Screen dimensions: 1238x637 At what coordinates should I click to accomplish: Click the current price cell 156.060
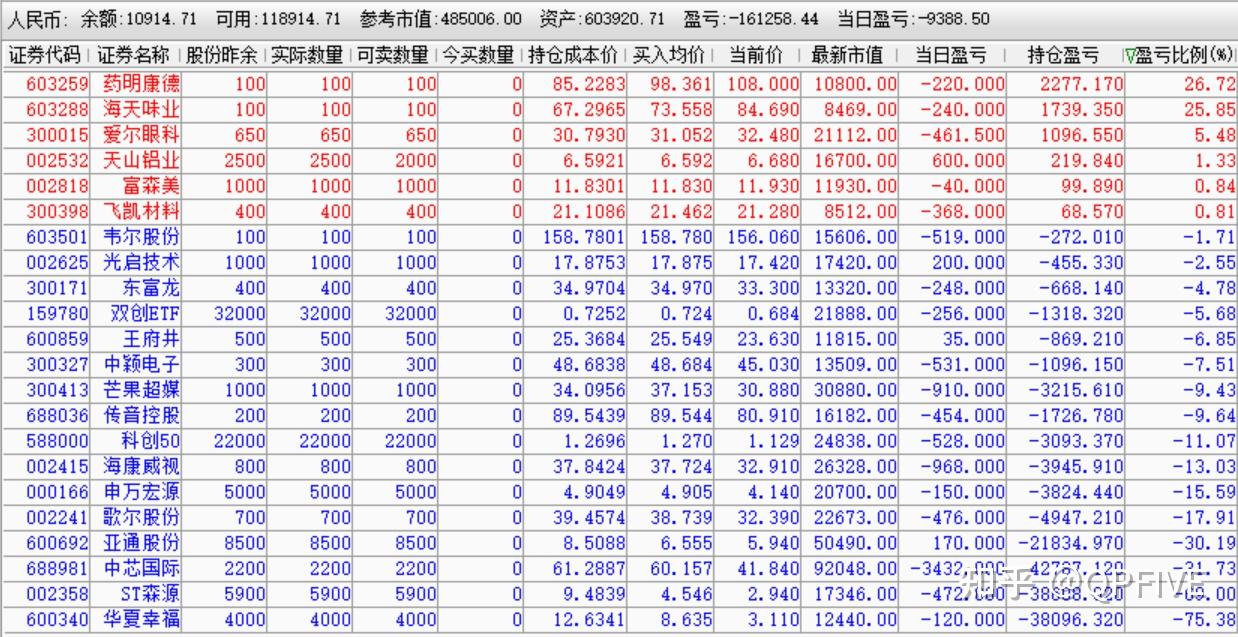coord(764,237)
